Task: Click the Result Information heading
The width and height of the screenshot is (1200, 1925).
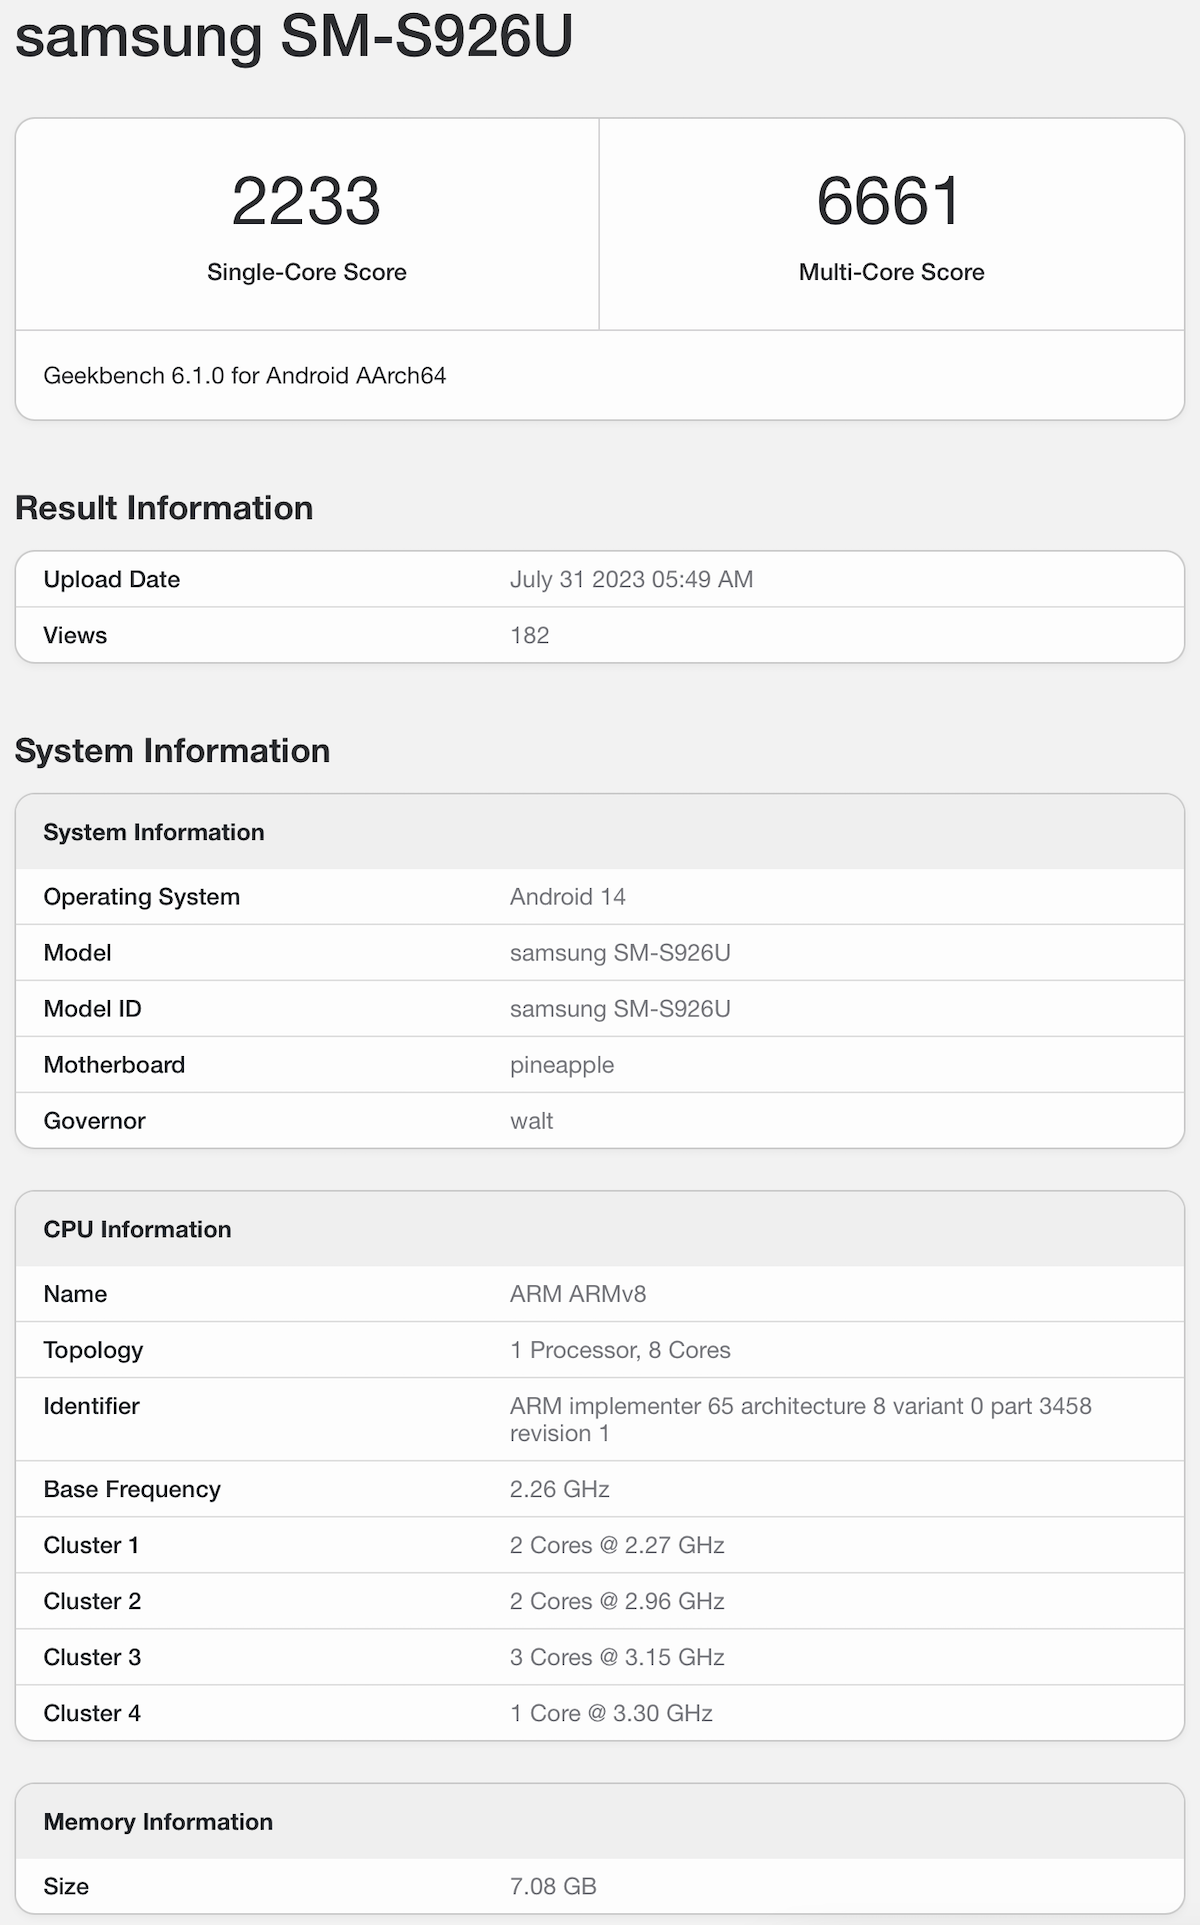Action: [x=164, y=508]
